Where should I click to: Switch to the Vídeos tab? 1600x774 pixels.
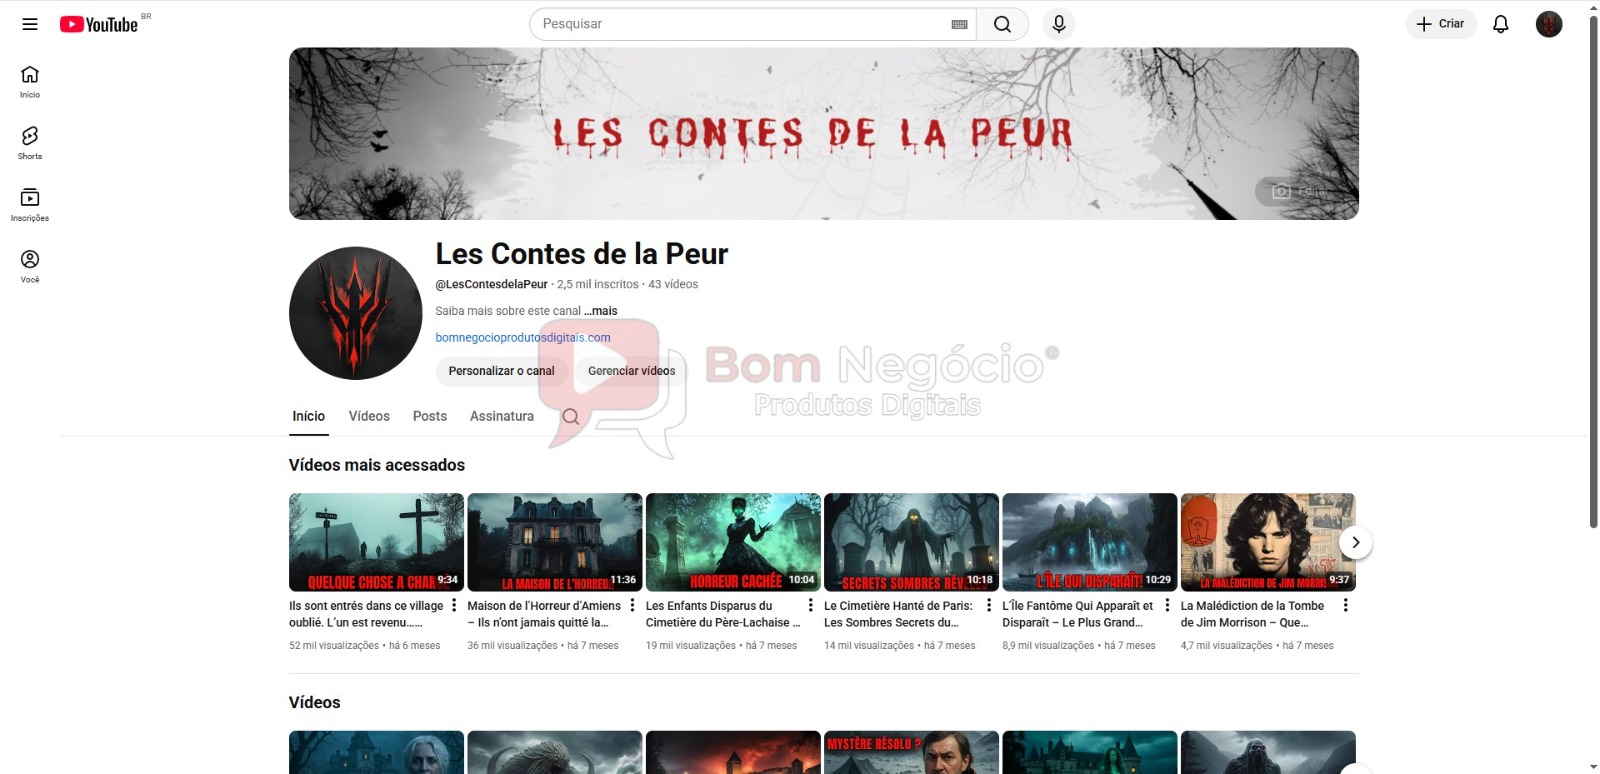369,416
